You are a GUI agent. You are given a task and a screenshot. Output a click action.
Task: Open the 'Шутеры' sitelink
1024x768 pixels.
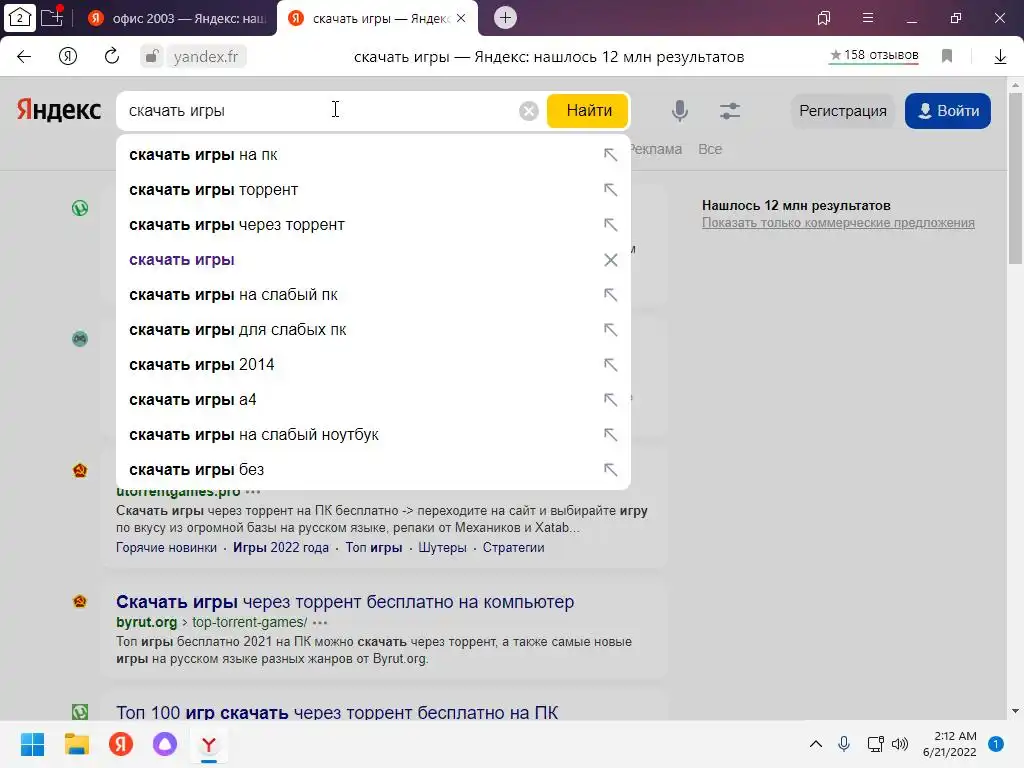point(442,547)
